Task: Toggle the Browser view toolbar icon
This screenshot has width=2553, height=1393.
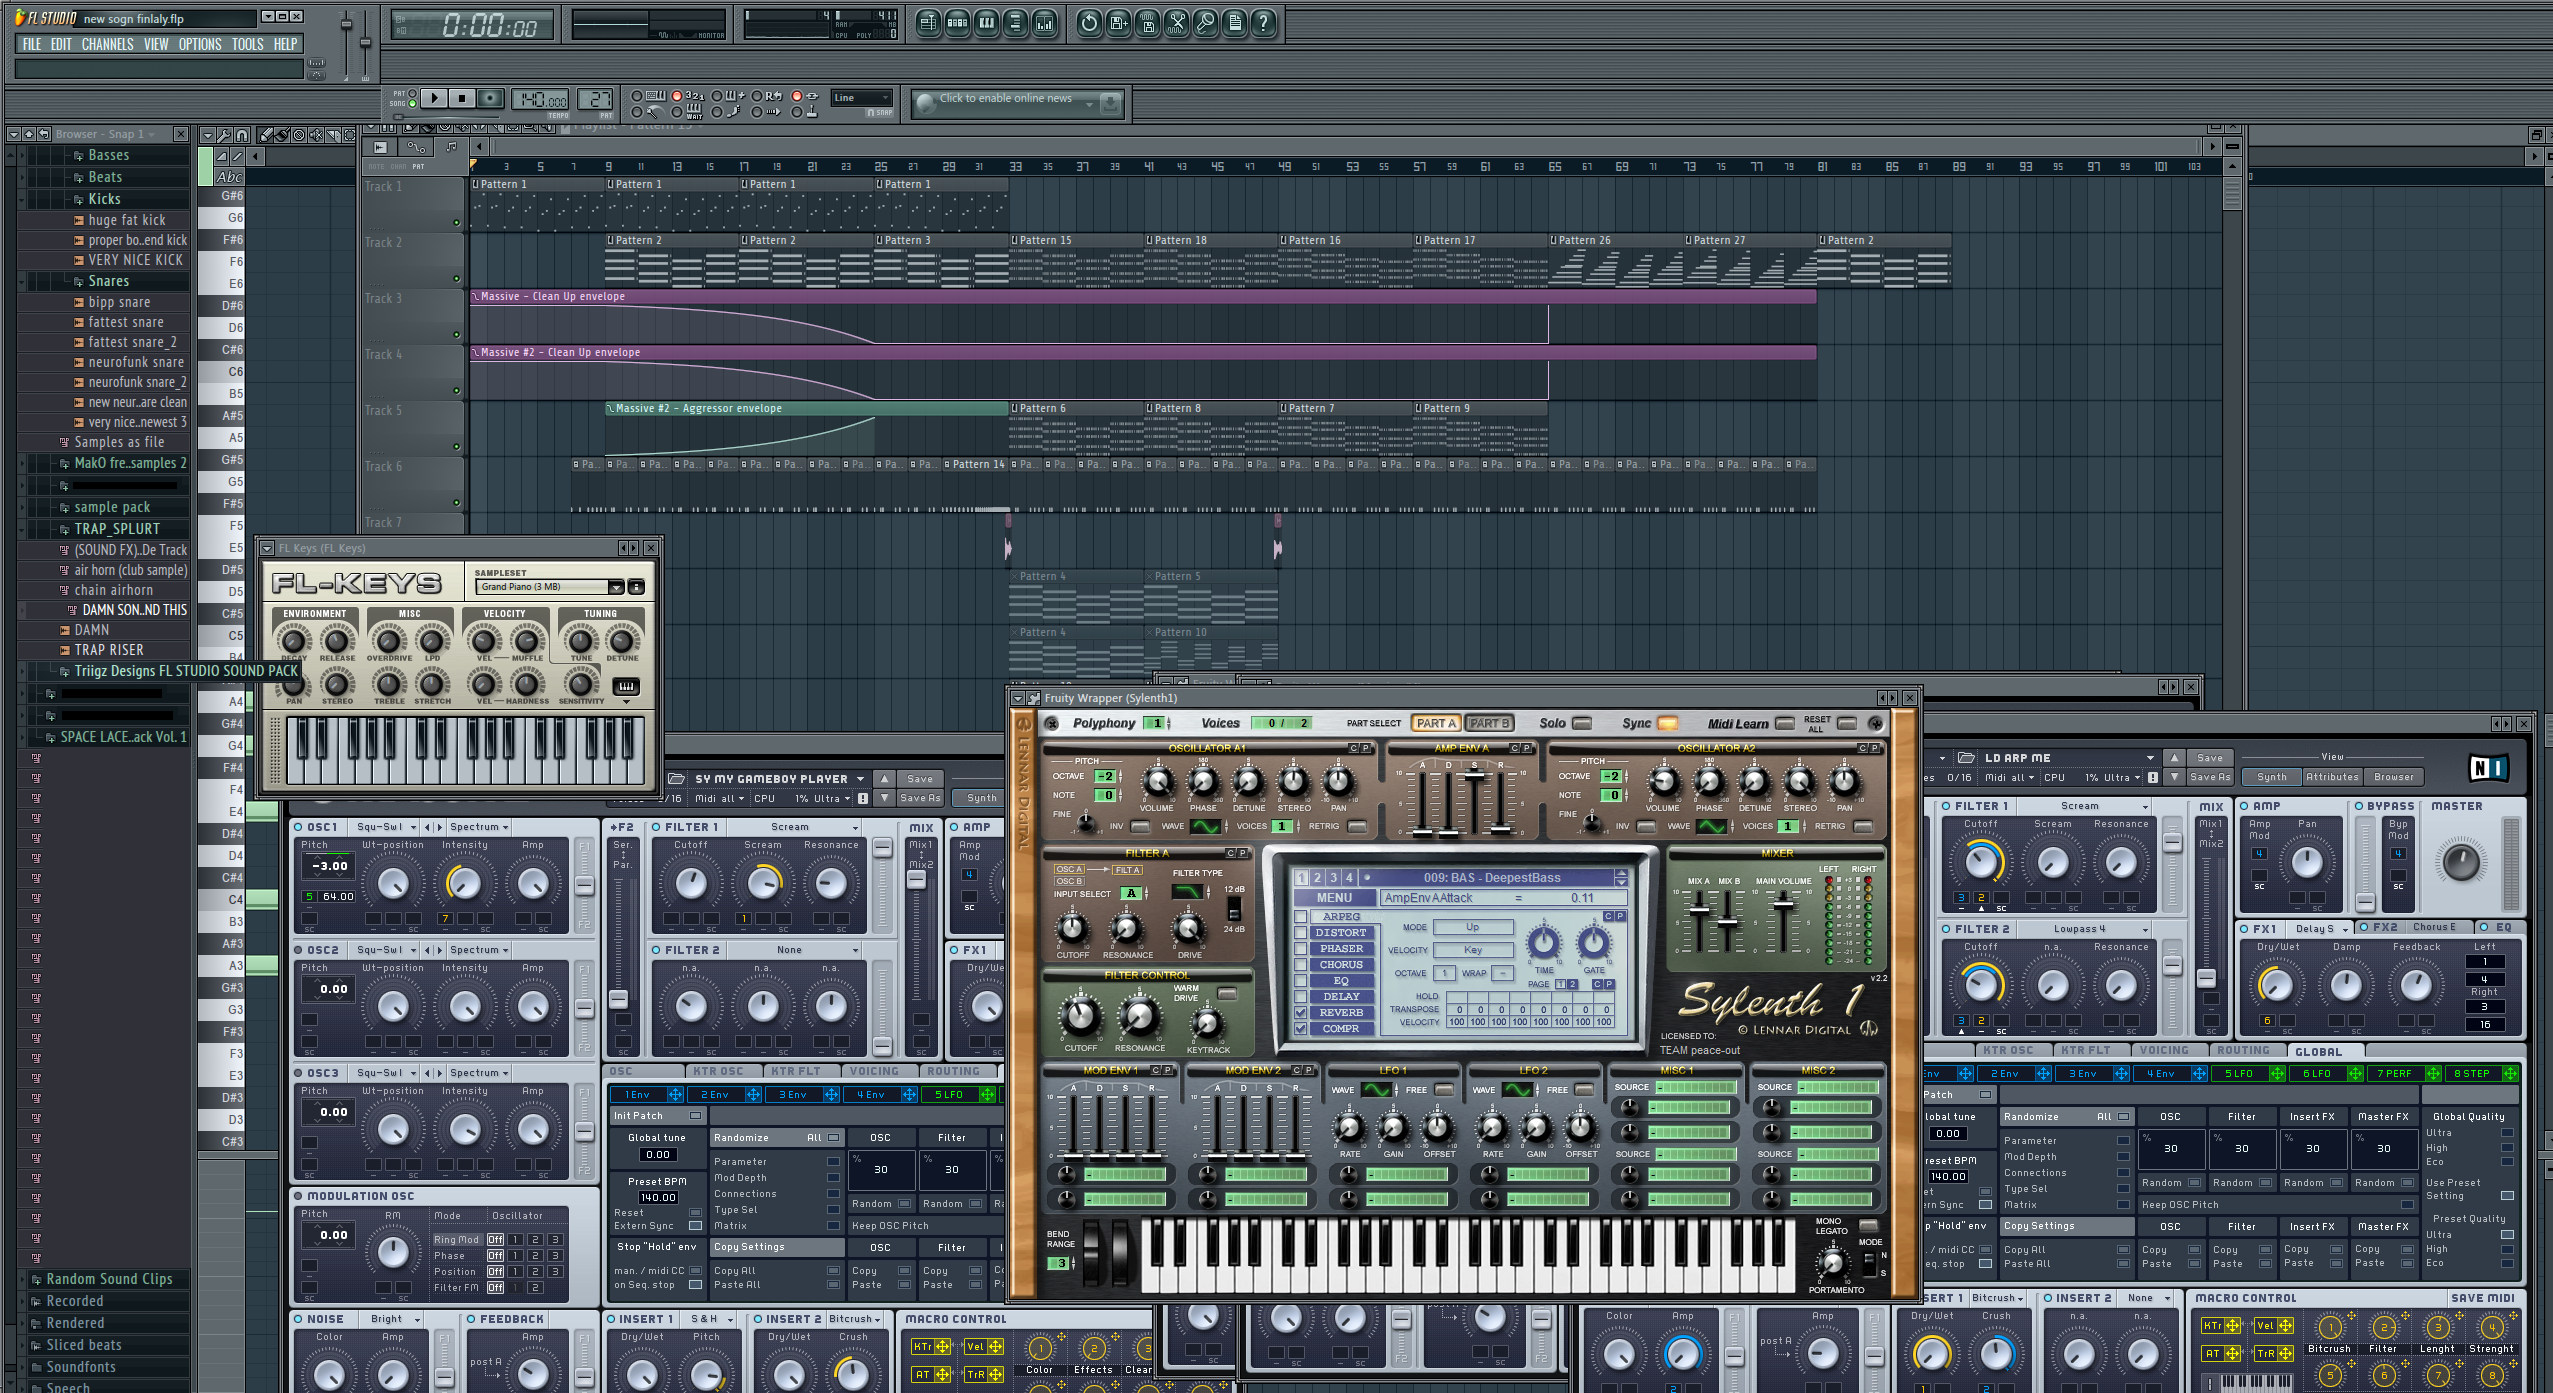Action: pos(1015,23)
